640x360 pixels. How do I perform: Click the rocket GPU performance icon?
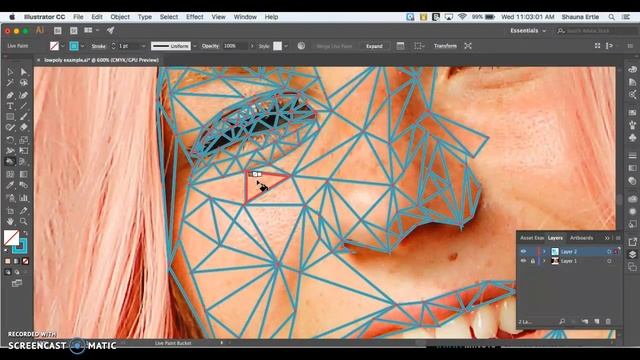(110, 30)
